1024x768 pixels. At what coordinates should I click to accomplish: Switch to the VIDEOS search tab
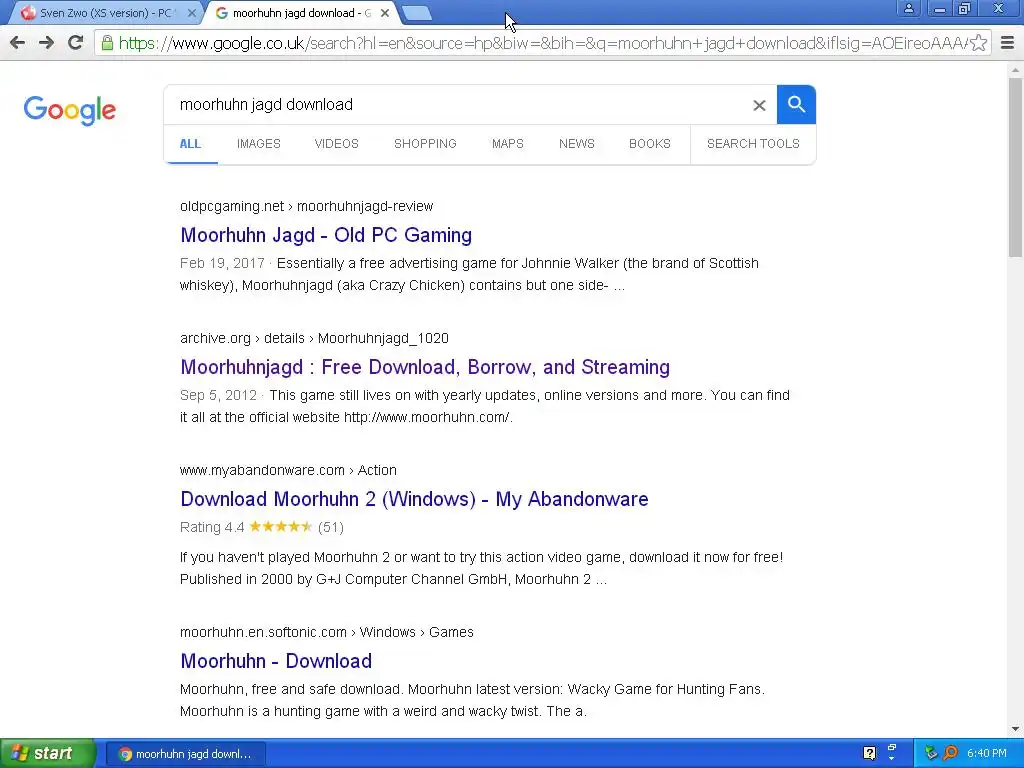pos(336,144)
